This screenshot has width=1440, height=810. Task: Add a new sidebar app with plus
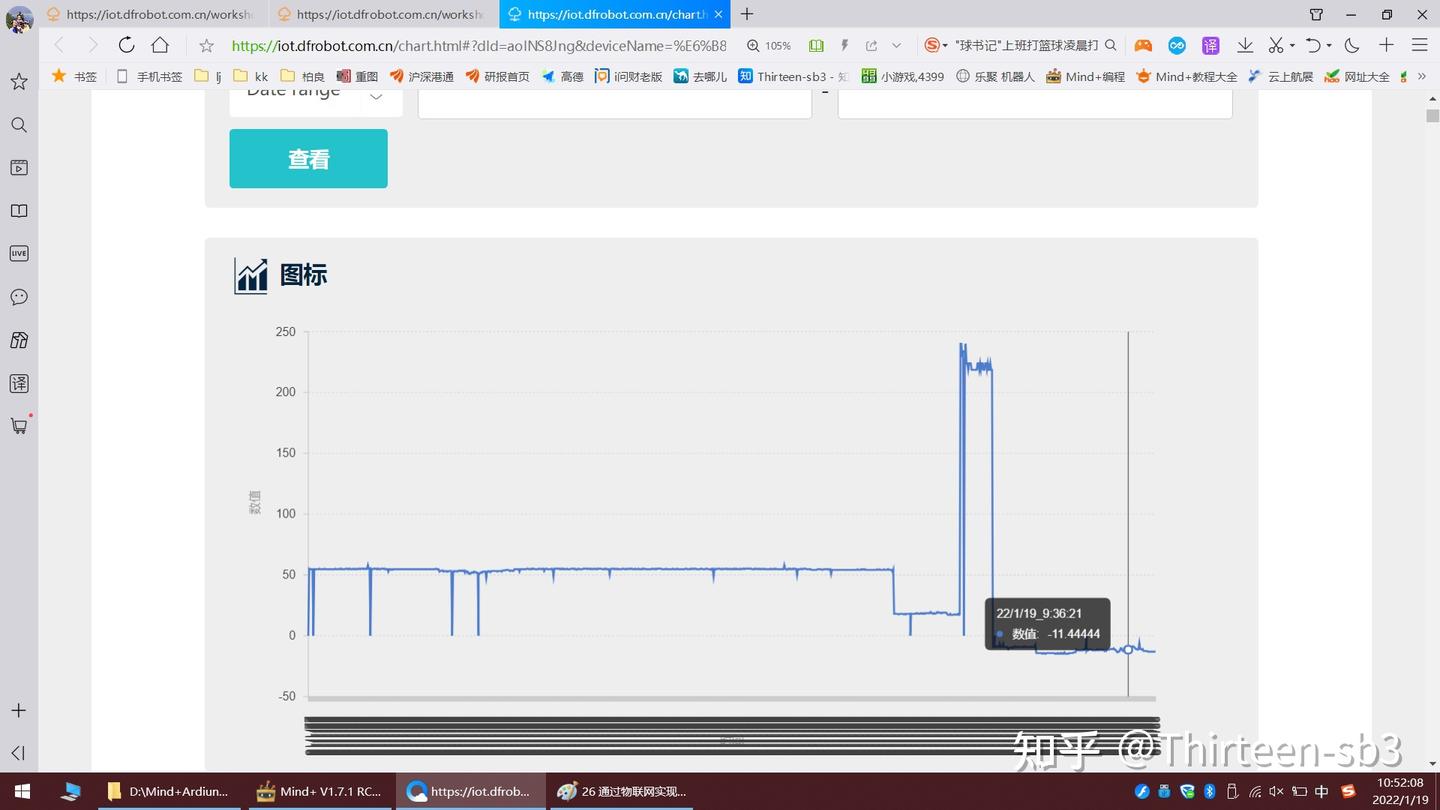pyautogui.click(x=19, y=710)
